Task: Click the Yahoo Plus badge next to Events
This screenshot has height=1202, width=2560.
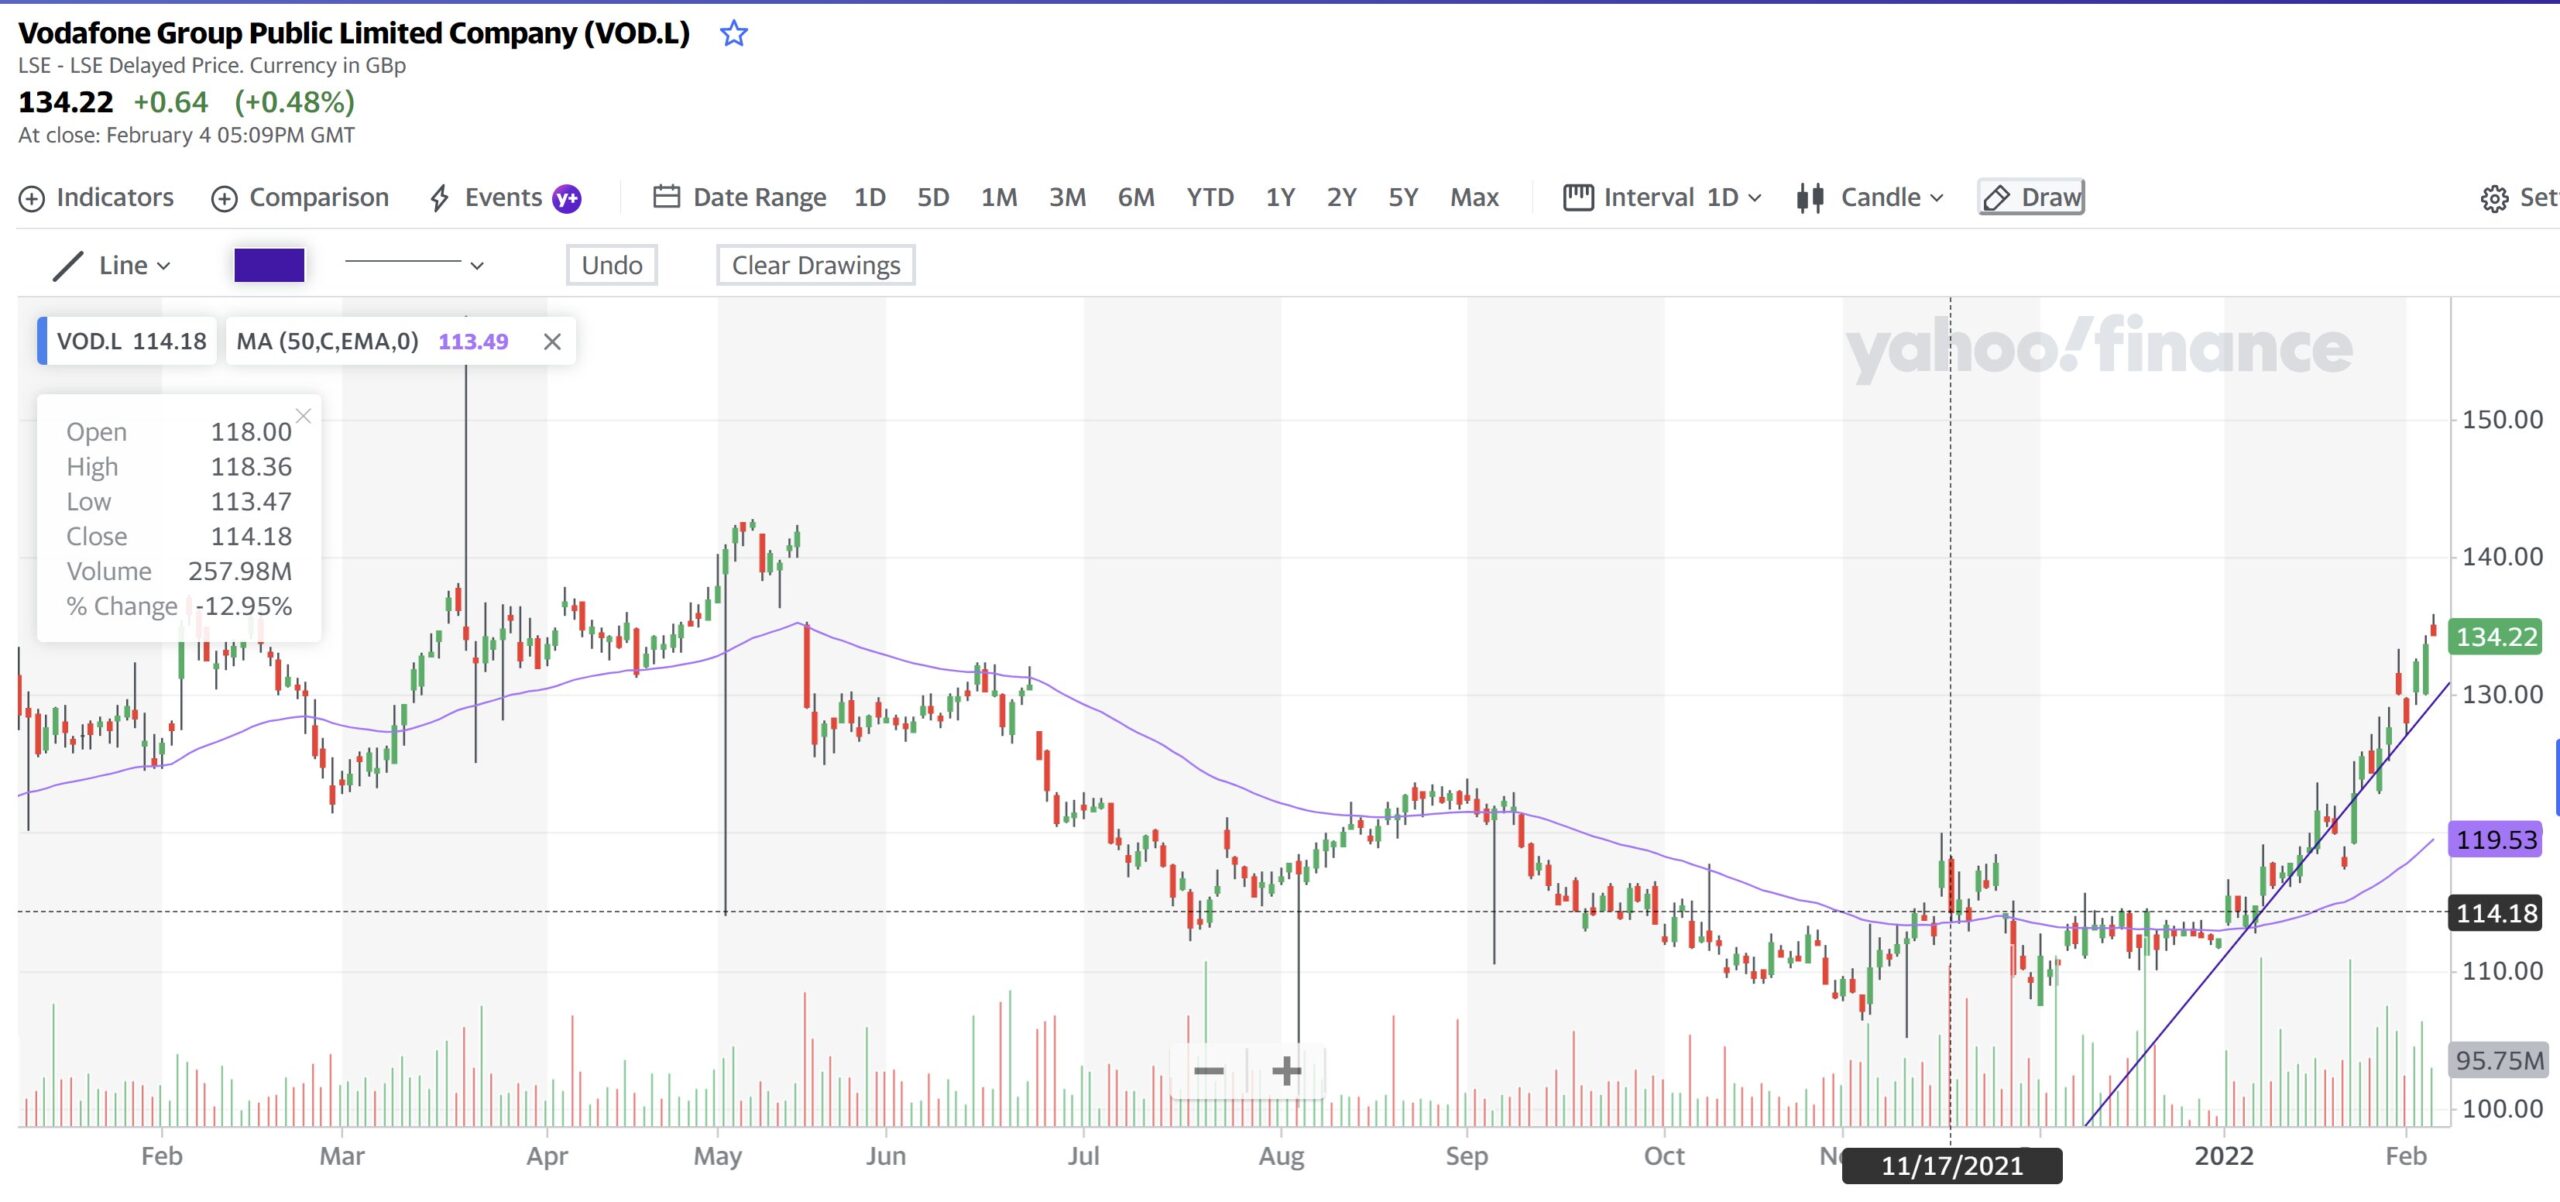Action: pyautogui.click(x=567, y=199)
